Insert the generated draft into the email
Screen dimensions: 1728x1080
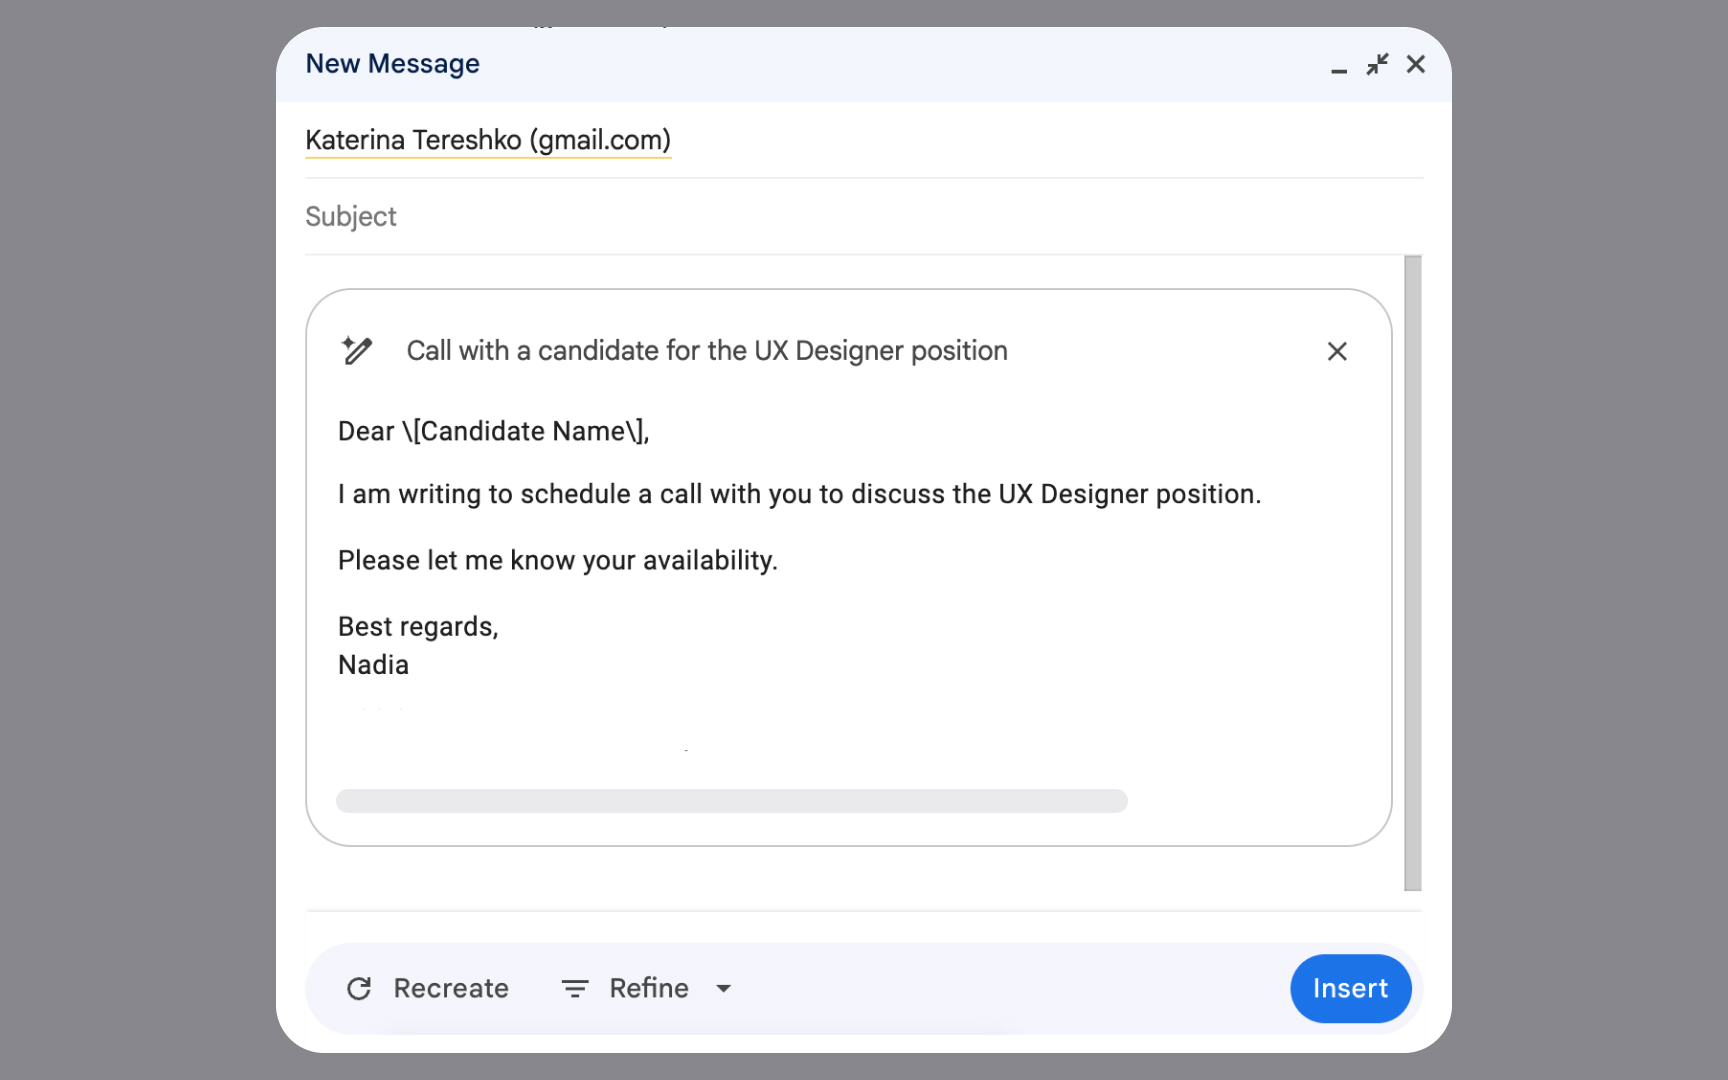1350,988
